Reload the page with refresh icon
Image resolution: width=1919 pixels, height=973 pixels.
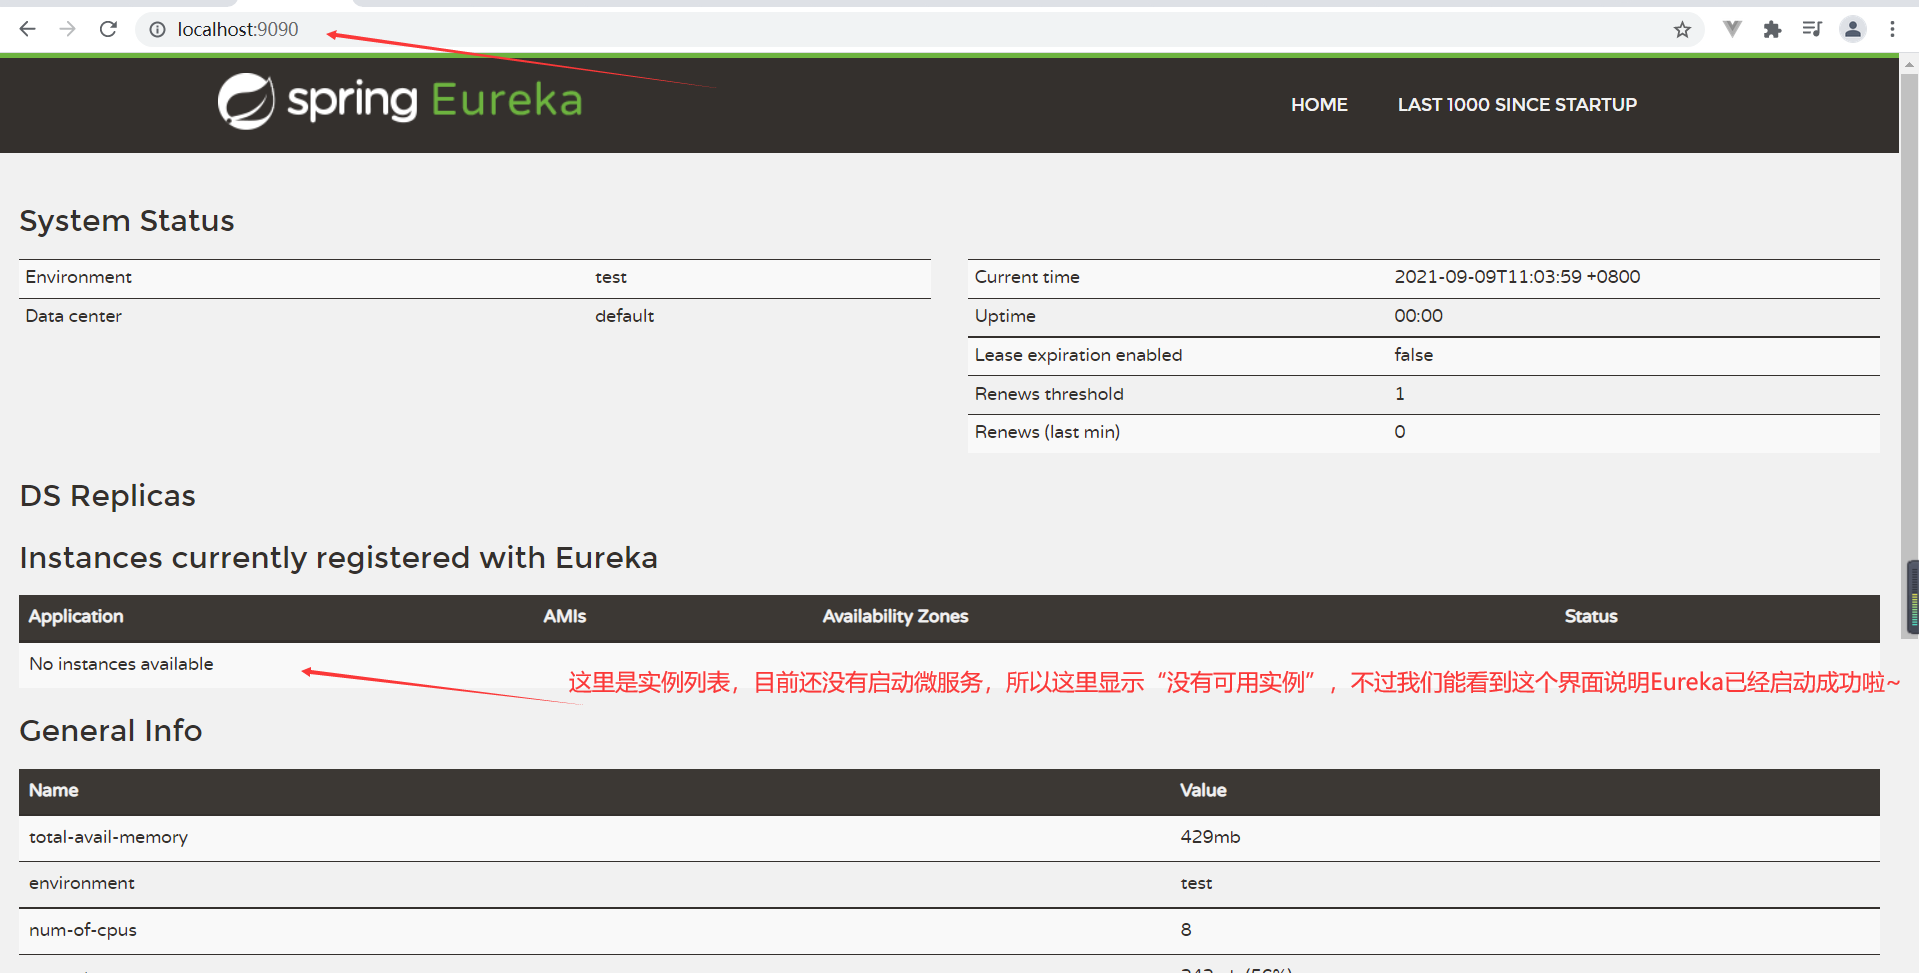108,29
